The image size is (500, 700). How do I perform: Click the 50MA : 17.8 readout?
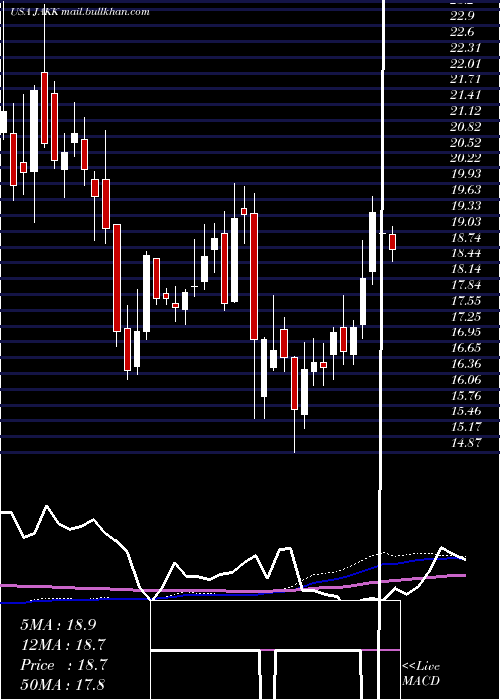63,684
